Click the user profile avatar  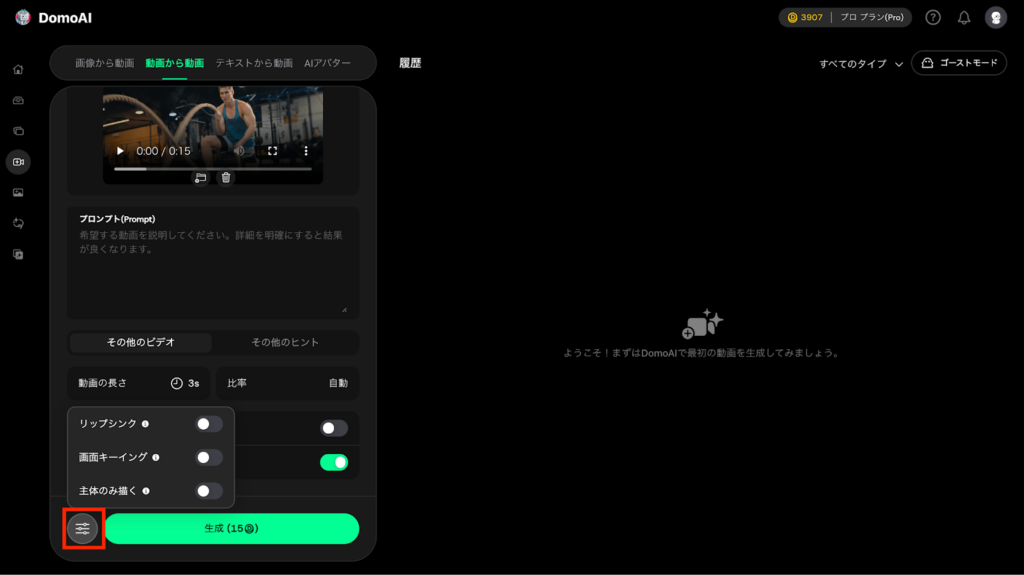point(995,17)
